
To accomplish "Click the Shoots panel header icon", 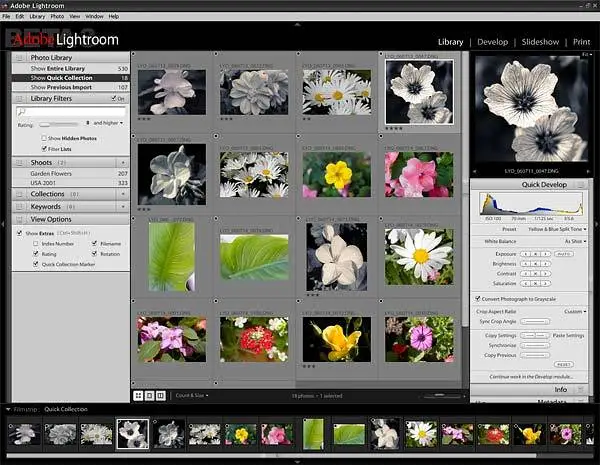I will [19, 163].
